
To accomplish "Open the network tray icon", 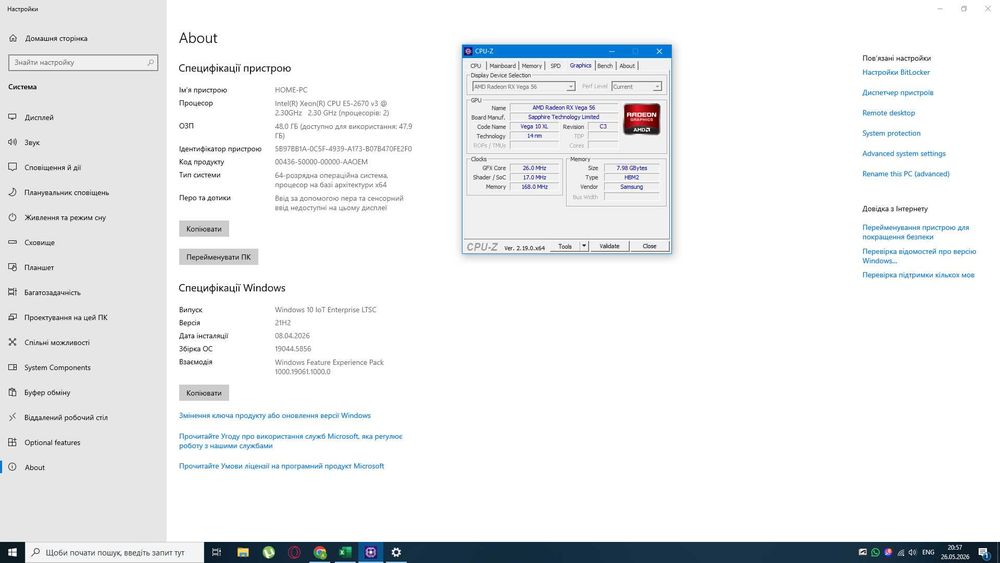I will [x=901, y=552].
